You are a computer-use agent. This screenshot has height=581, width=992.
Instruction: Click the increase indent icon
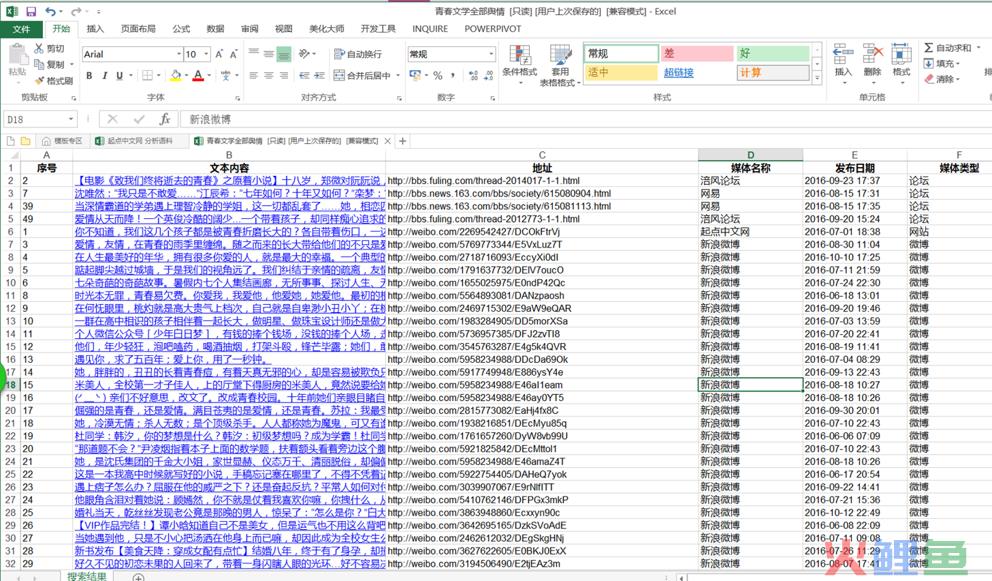(x=319, y=75)
